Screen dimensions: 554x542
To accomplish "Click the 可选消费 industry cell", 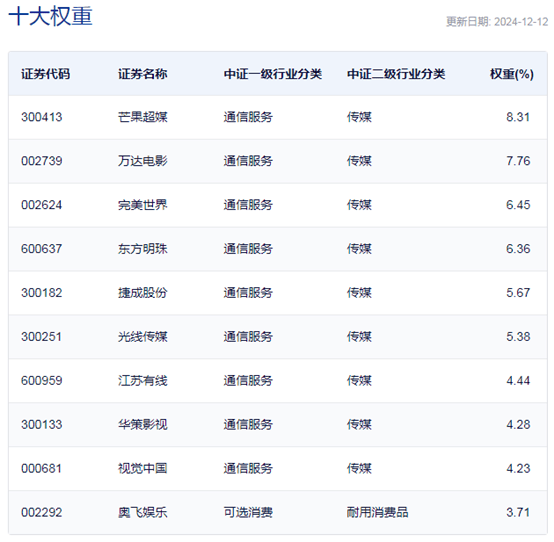I will coord(248,512).
